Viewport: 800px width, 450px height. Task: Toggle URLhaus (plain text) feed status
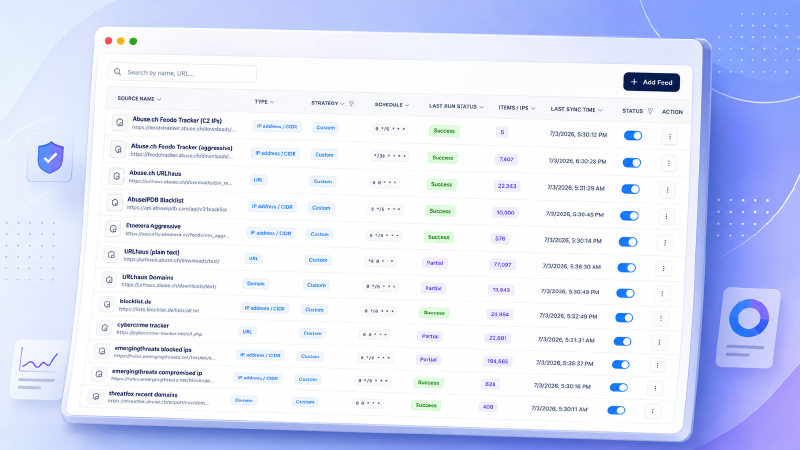(x=627, y=268)
